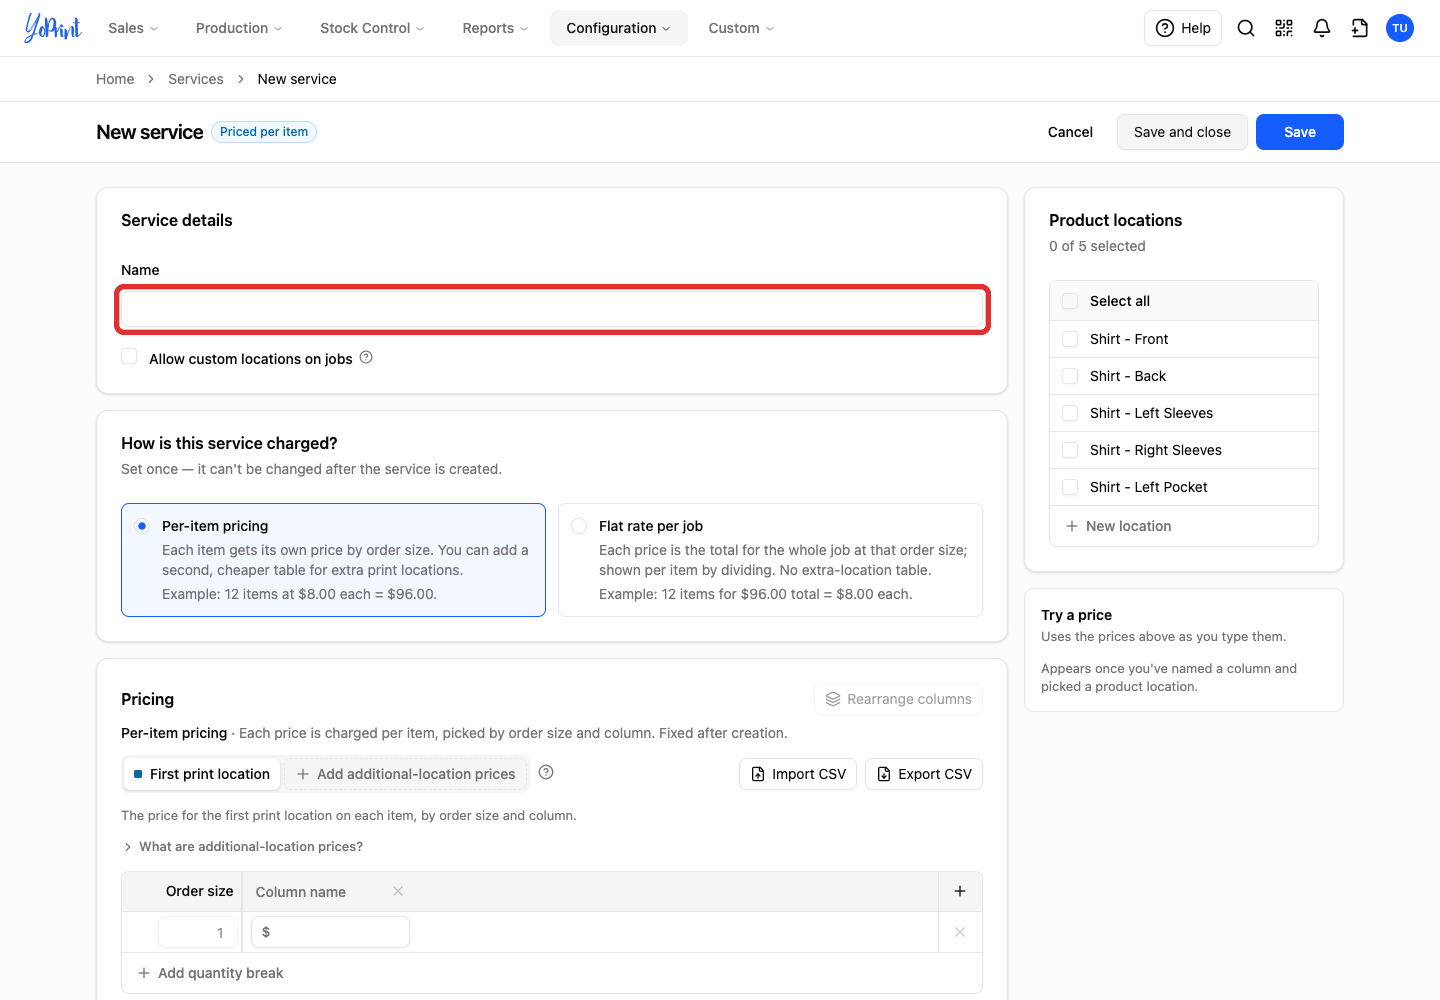The height and width of the screenshot is (1000, 1440).
Task: Tick the Select all locations checkbox
Action: coord(1070,301)
